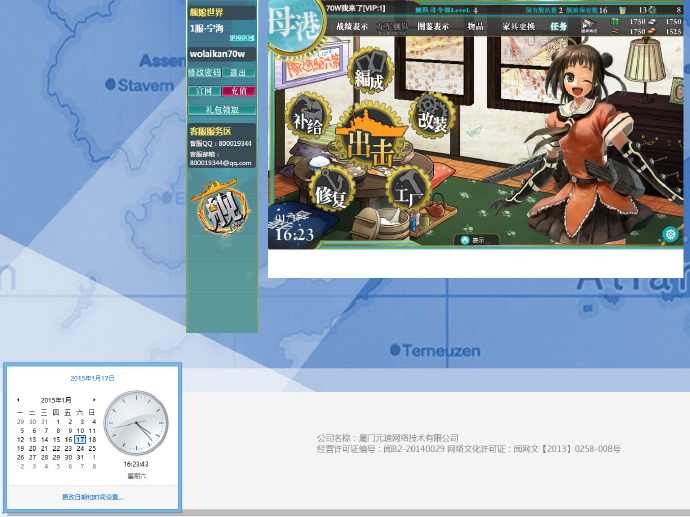Open the 战绩表示 records tab

352,26
